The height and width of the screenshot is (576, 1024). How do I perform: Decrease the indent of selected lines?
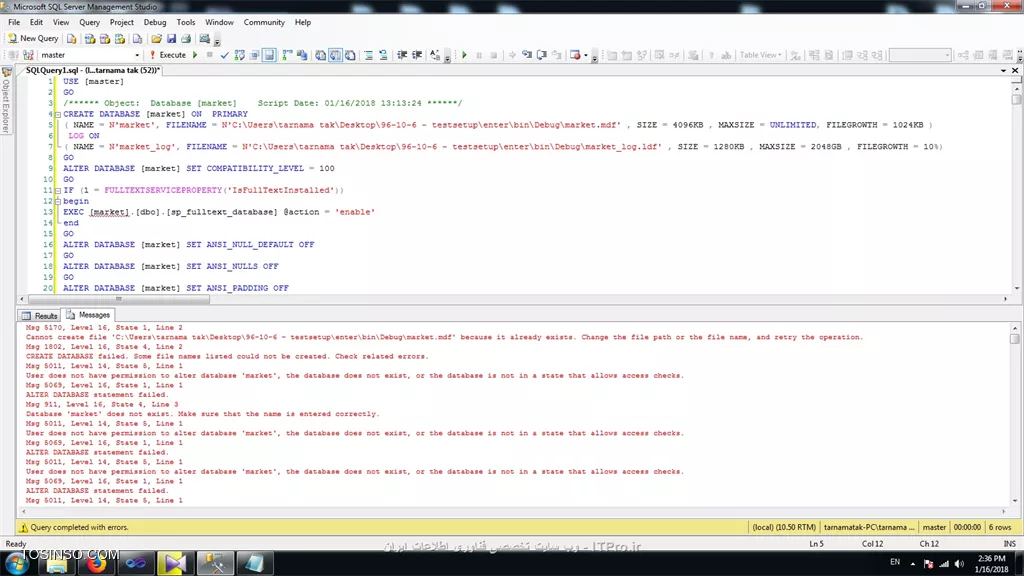[402, 56]
